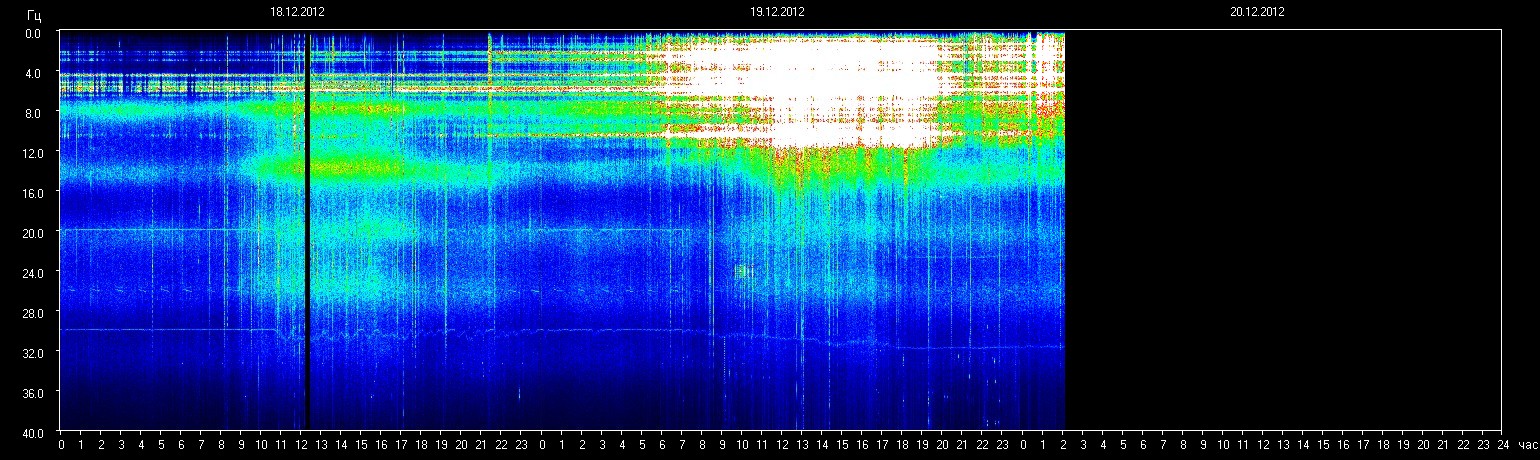Click the 28.0 frequency axis label
Viewport: 1540px width, 460px height.
pyautogui.click(x=31, y=313)
